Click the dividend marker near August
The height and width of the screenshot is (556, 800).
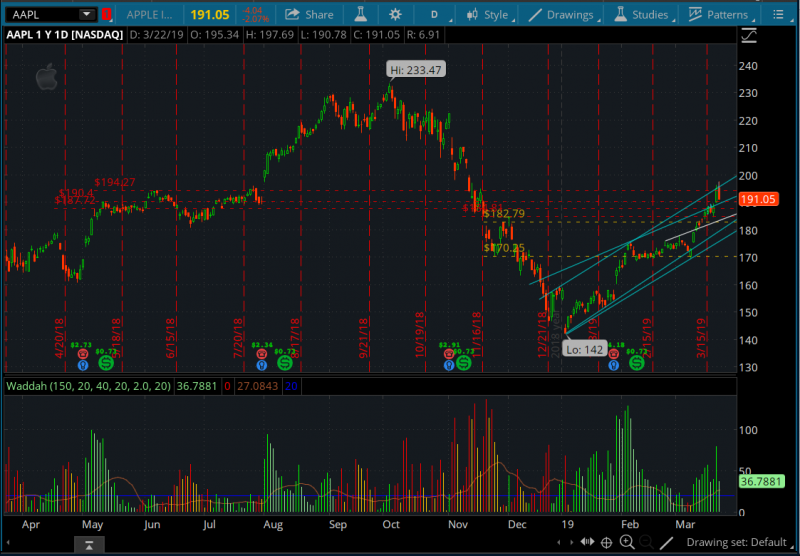point(284,364)
